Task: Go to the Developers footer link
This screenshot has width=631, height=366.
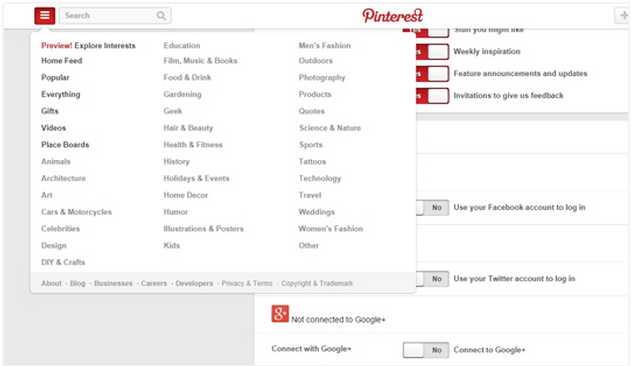Action: pos(194,283)
